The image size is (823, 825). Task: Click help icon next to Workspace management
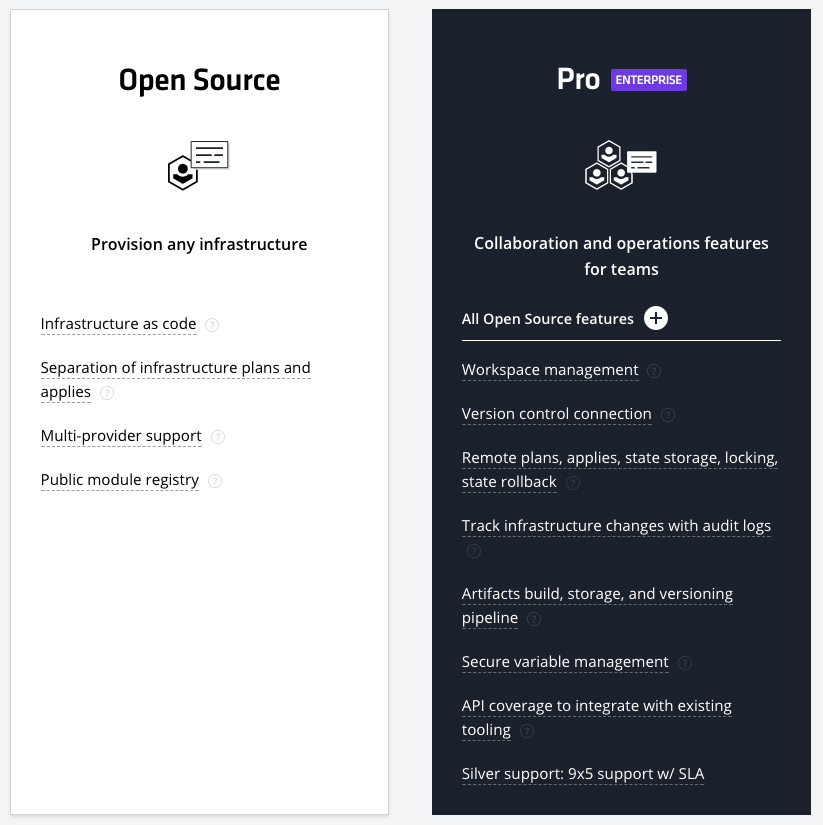click(x=654, y=371)
